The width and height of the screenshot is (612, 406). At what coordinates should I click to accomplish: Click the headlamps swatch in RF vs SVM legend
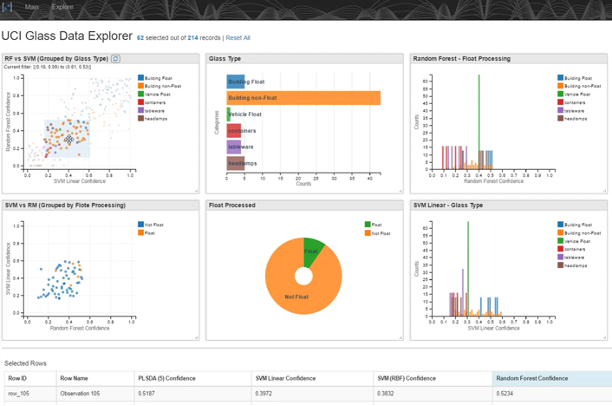pos(141,118)
